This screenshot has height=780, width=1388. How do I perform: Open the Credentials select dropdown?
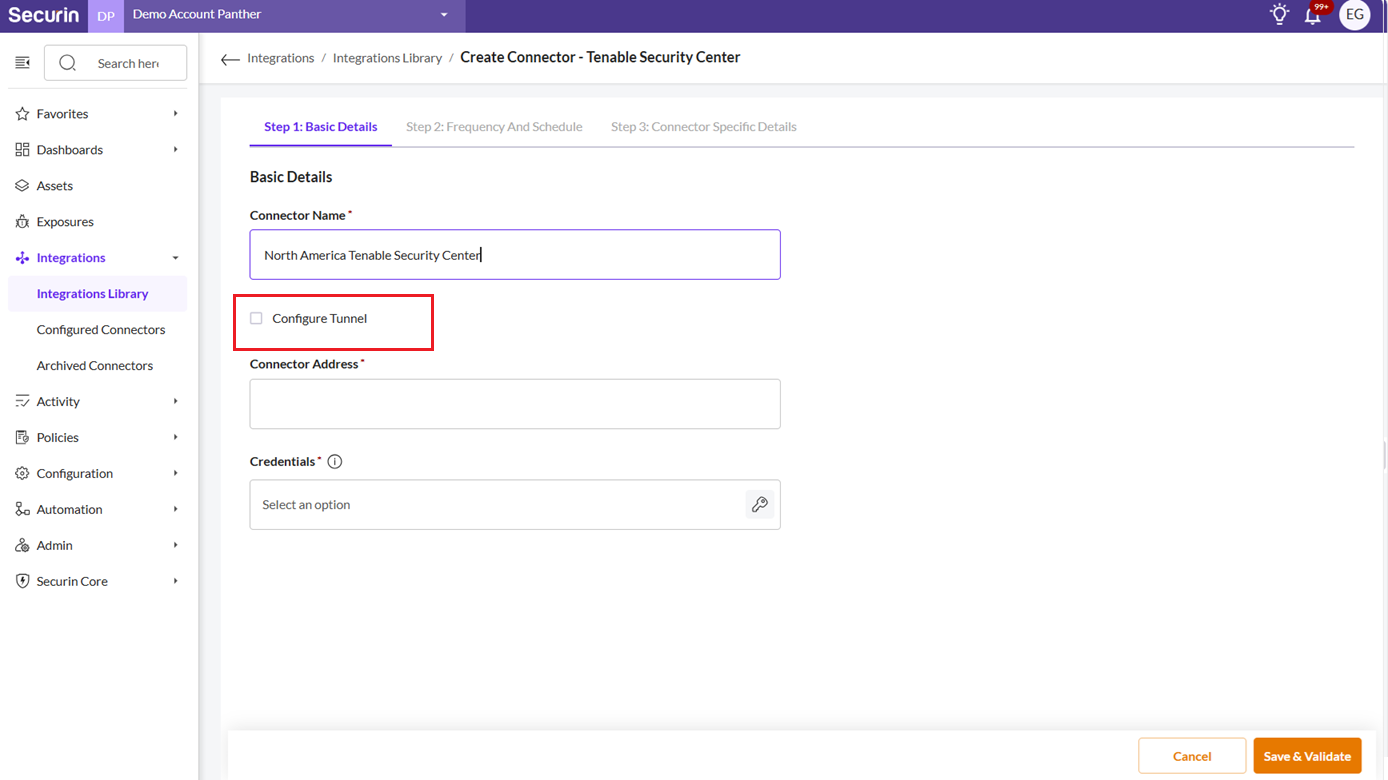click(x=515, y=505)
